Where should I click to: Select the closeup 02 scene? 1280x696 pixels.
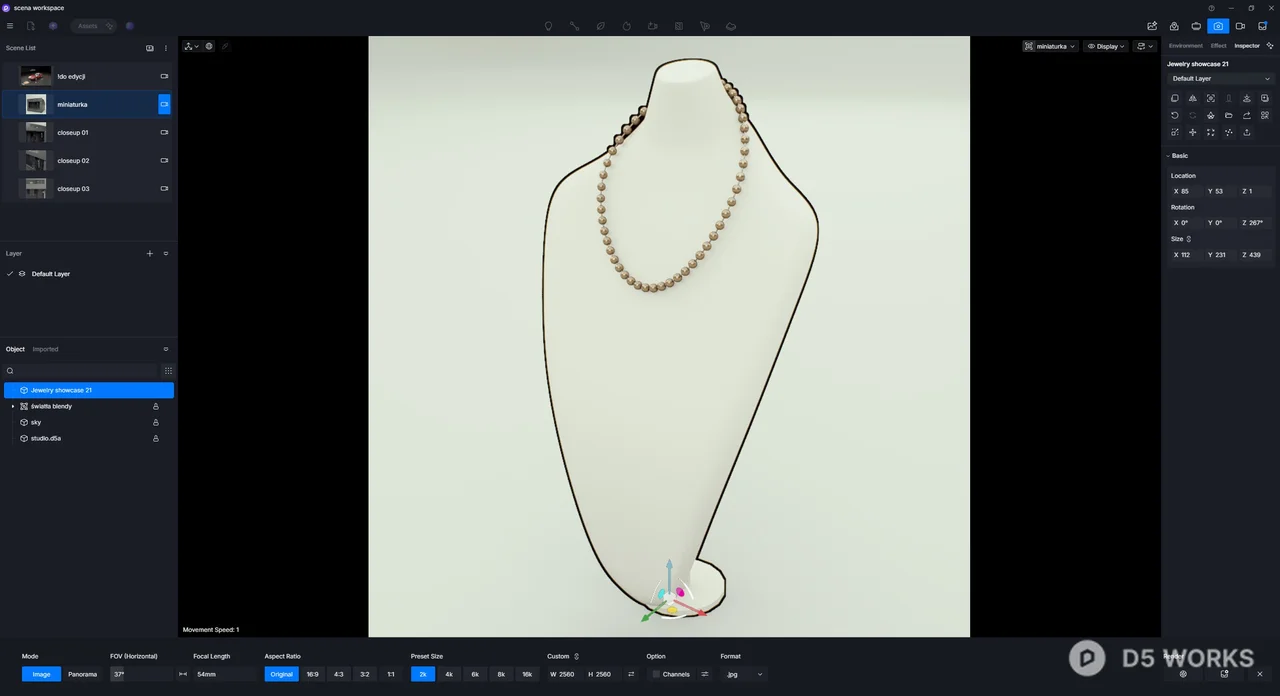(87, 160)
